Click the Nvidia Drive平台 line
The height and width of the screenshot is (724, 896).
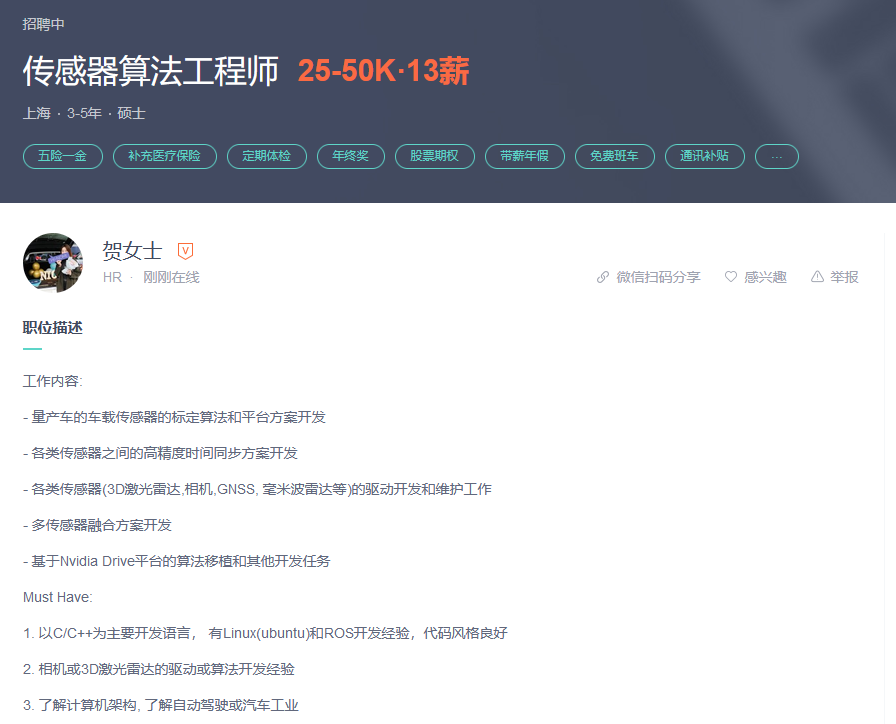coord(177,561)
